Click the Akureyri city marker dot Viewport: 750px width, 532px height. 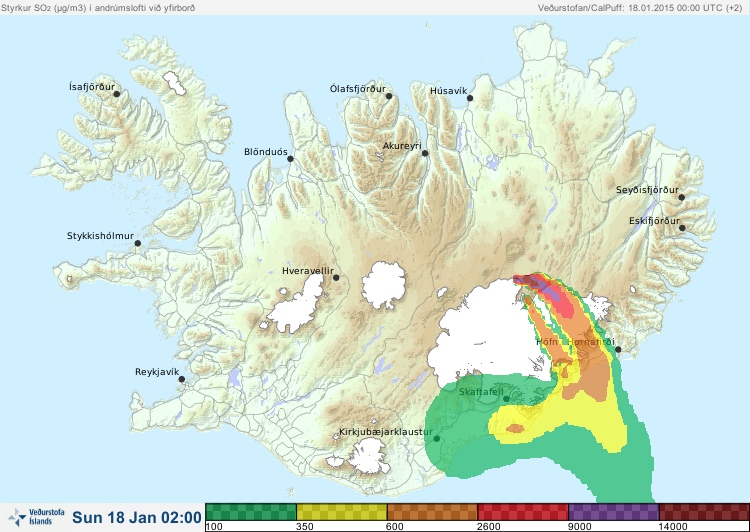(x=425, y=153)
